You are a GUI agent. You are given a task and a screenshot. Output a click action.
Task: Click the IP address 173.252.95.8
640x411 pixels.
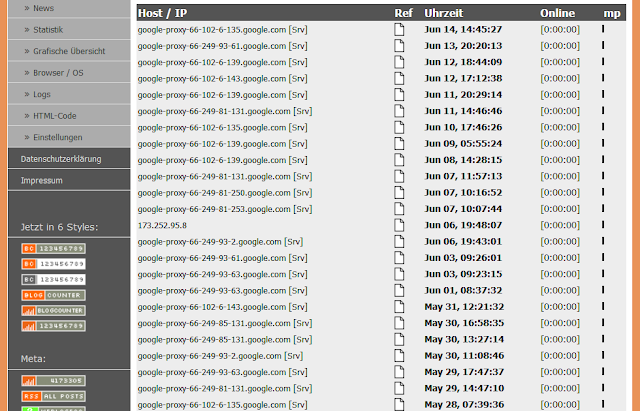(x=162, y=226)
